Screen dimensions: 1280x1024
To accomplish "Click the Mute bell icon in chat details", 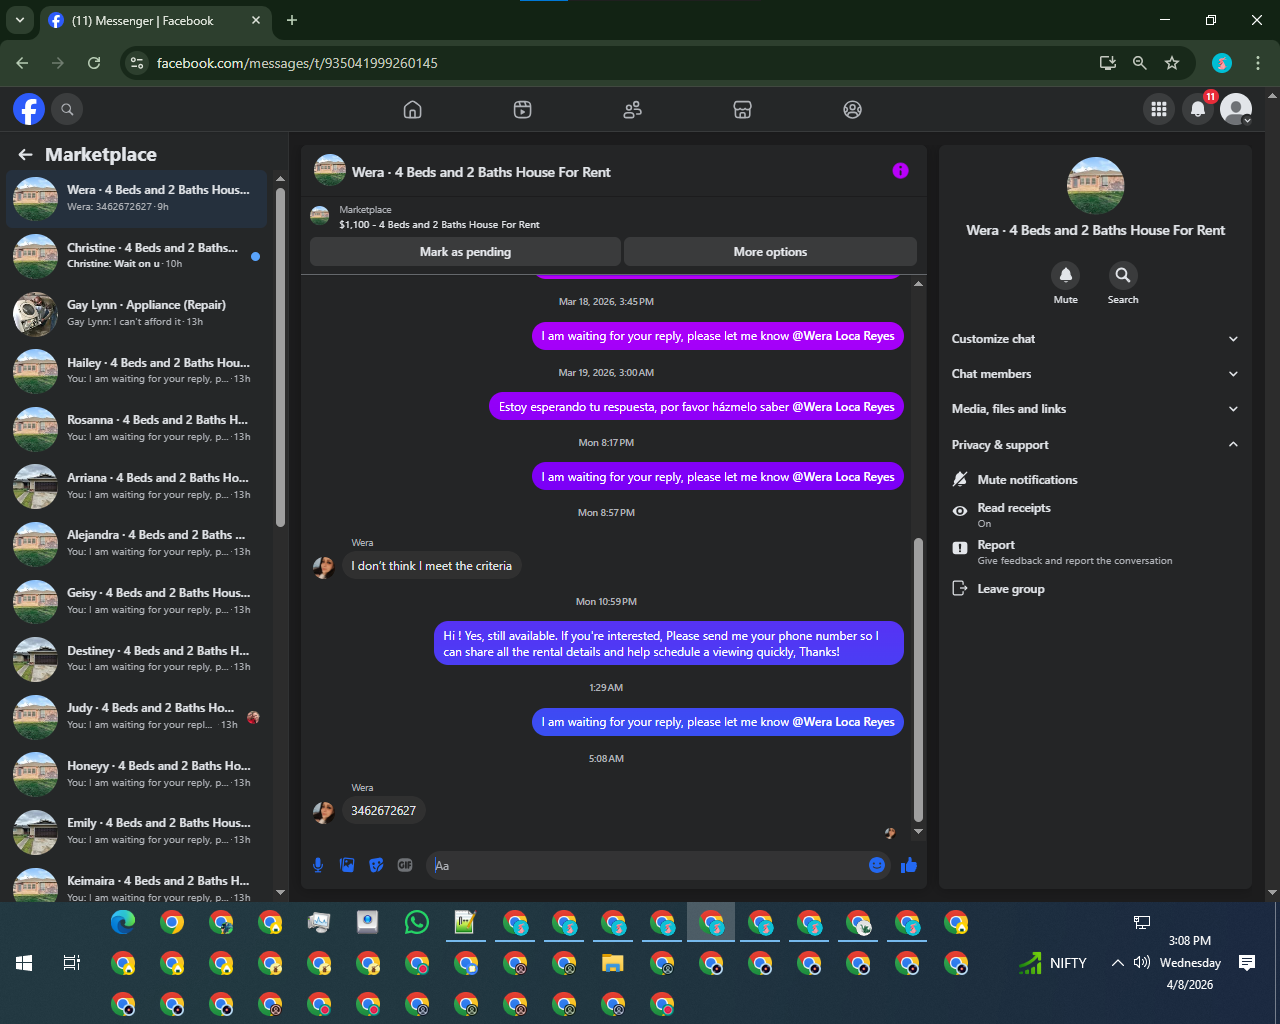I will pyautogui.click(x=1066, y=275).
